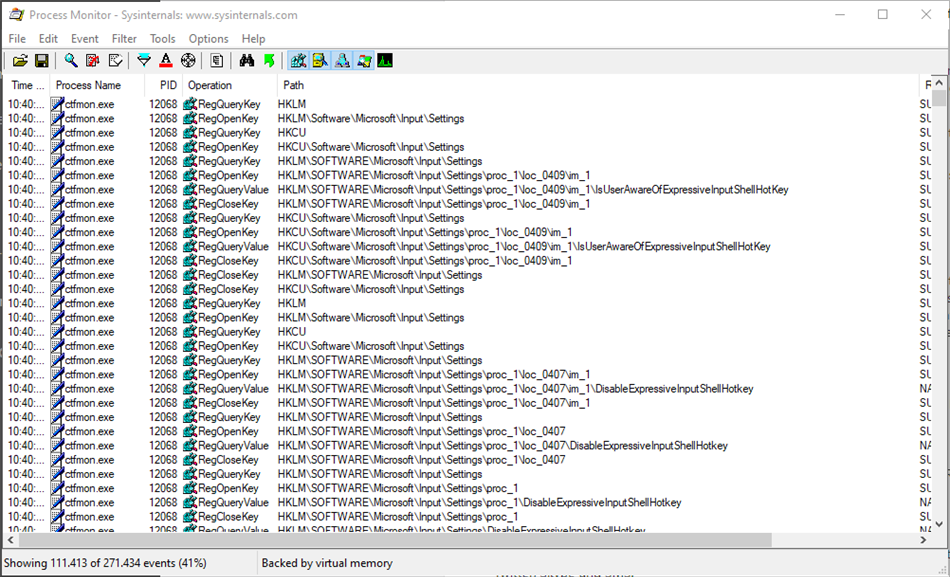Screen dimensions: 950x577
Task: Toggle event capture with the magnifier icon
Action: click(x=71, y=61)
